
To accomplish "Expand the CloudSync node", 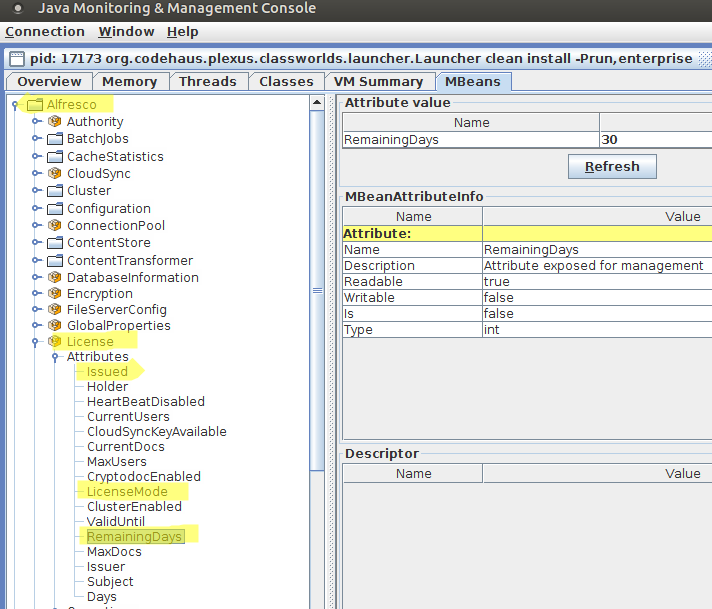I will [x=35, y=173].
